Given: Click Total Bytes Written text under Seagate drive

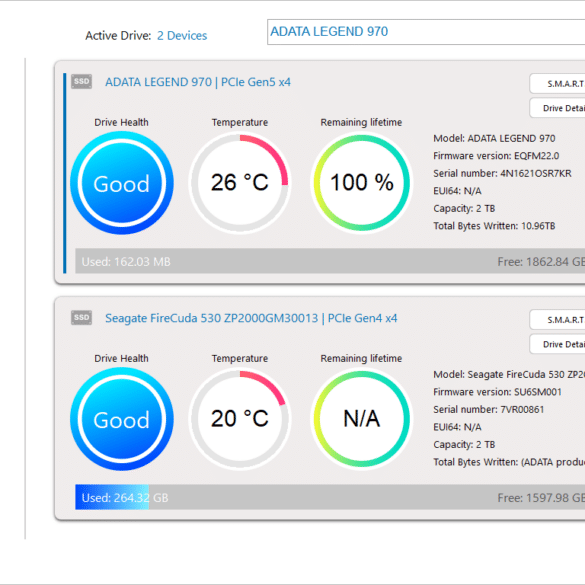Looking at the screenshot, I should coord(509,462).
